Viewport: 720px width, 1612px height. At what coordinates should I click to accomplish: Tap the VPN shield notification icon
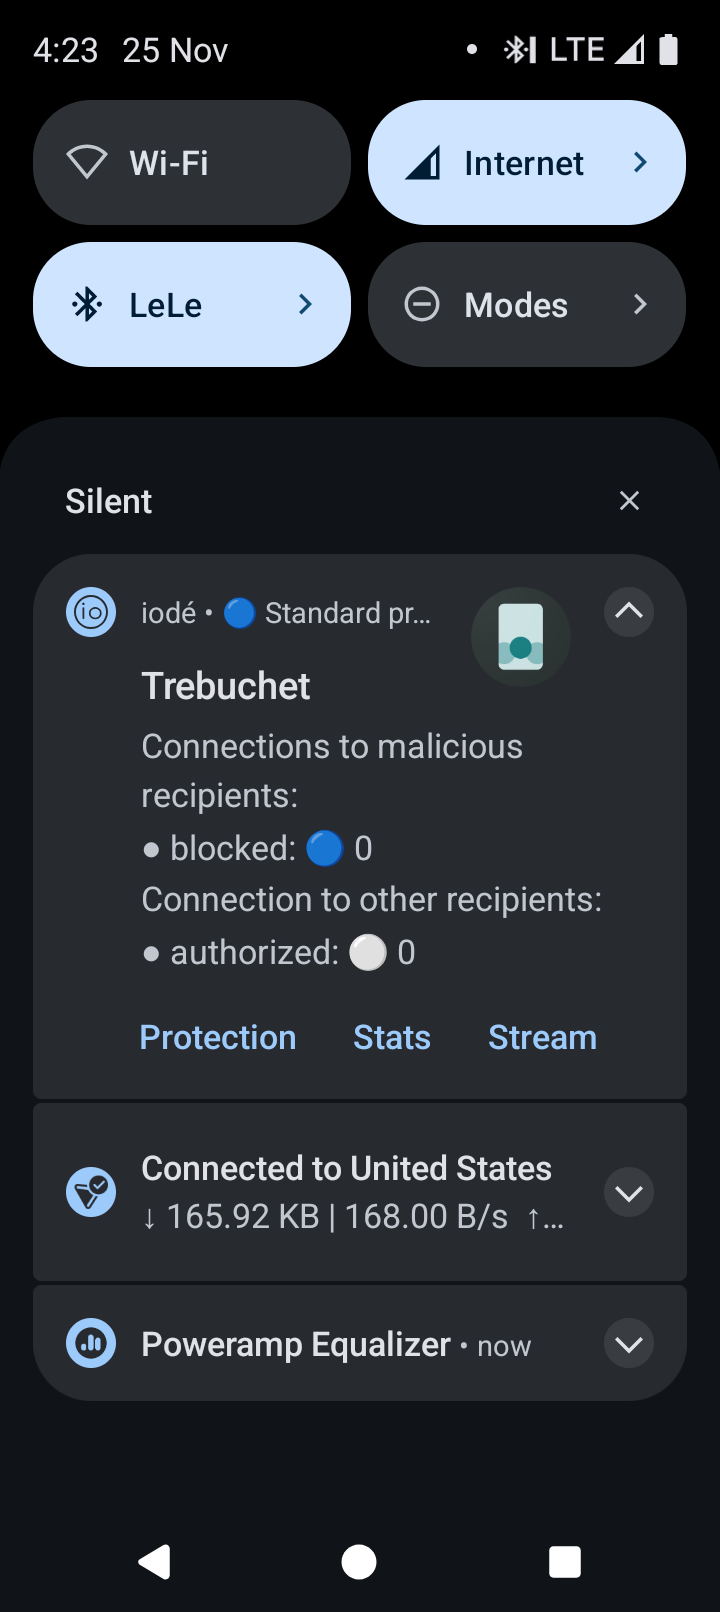coord(91,1192)
